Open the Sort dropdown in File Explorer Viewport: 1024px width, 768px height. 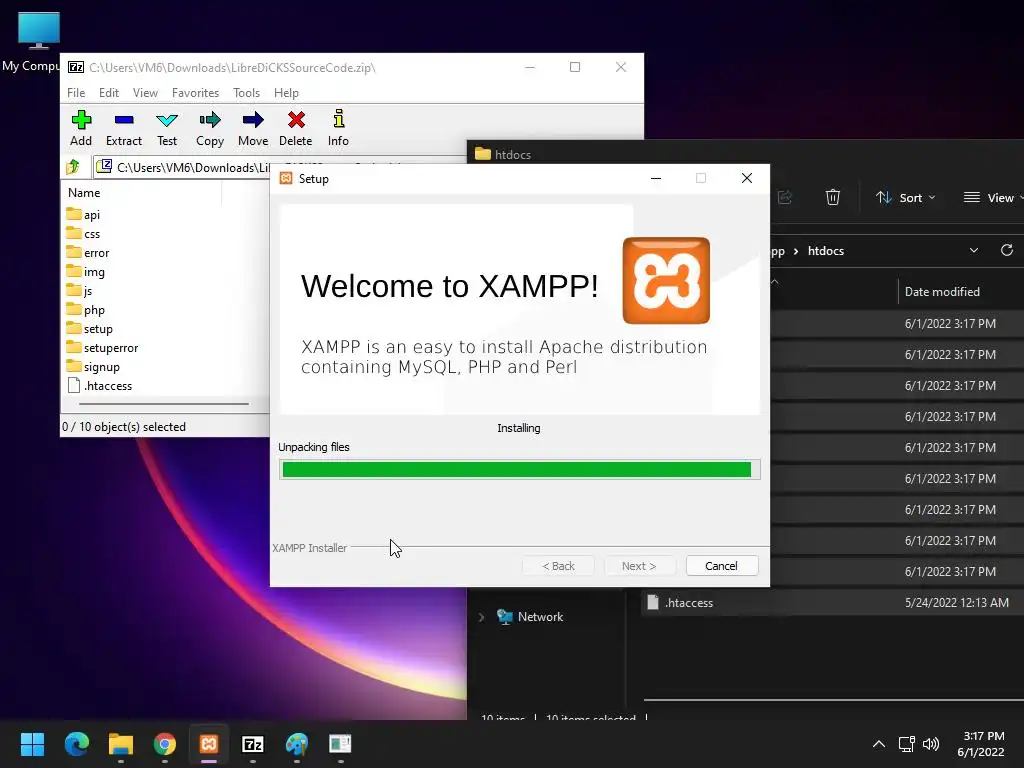click(x=905, y=198)
